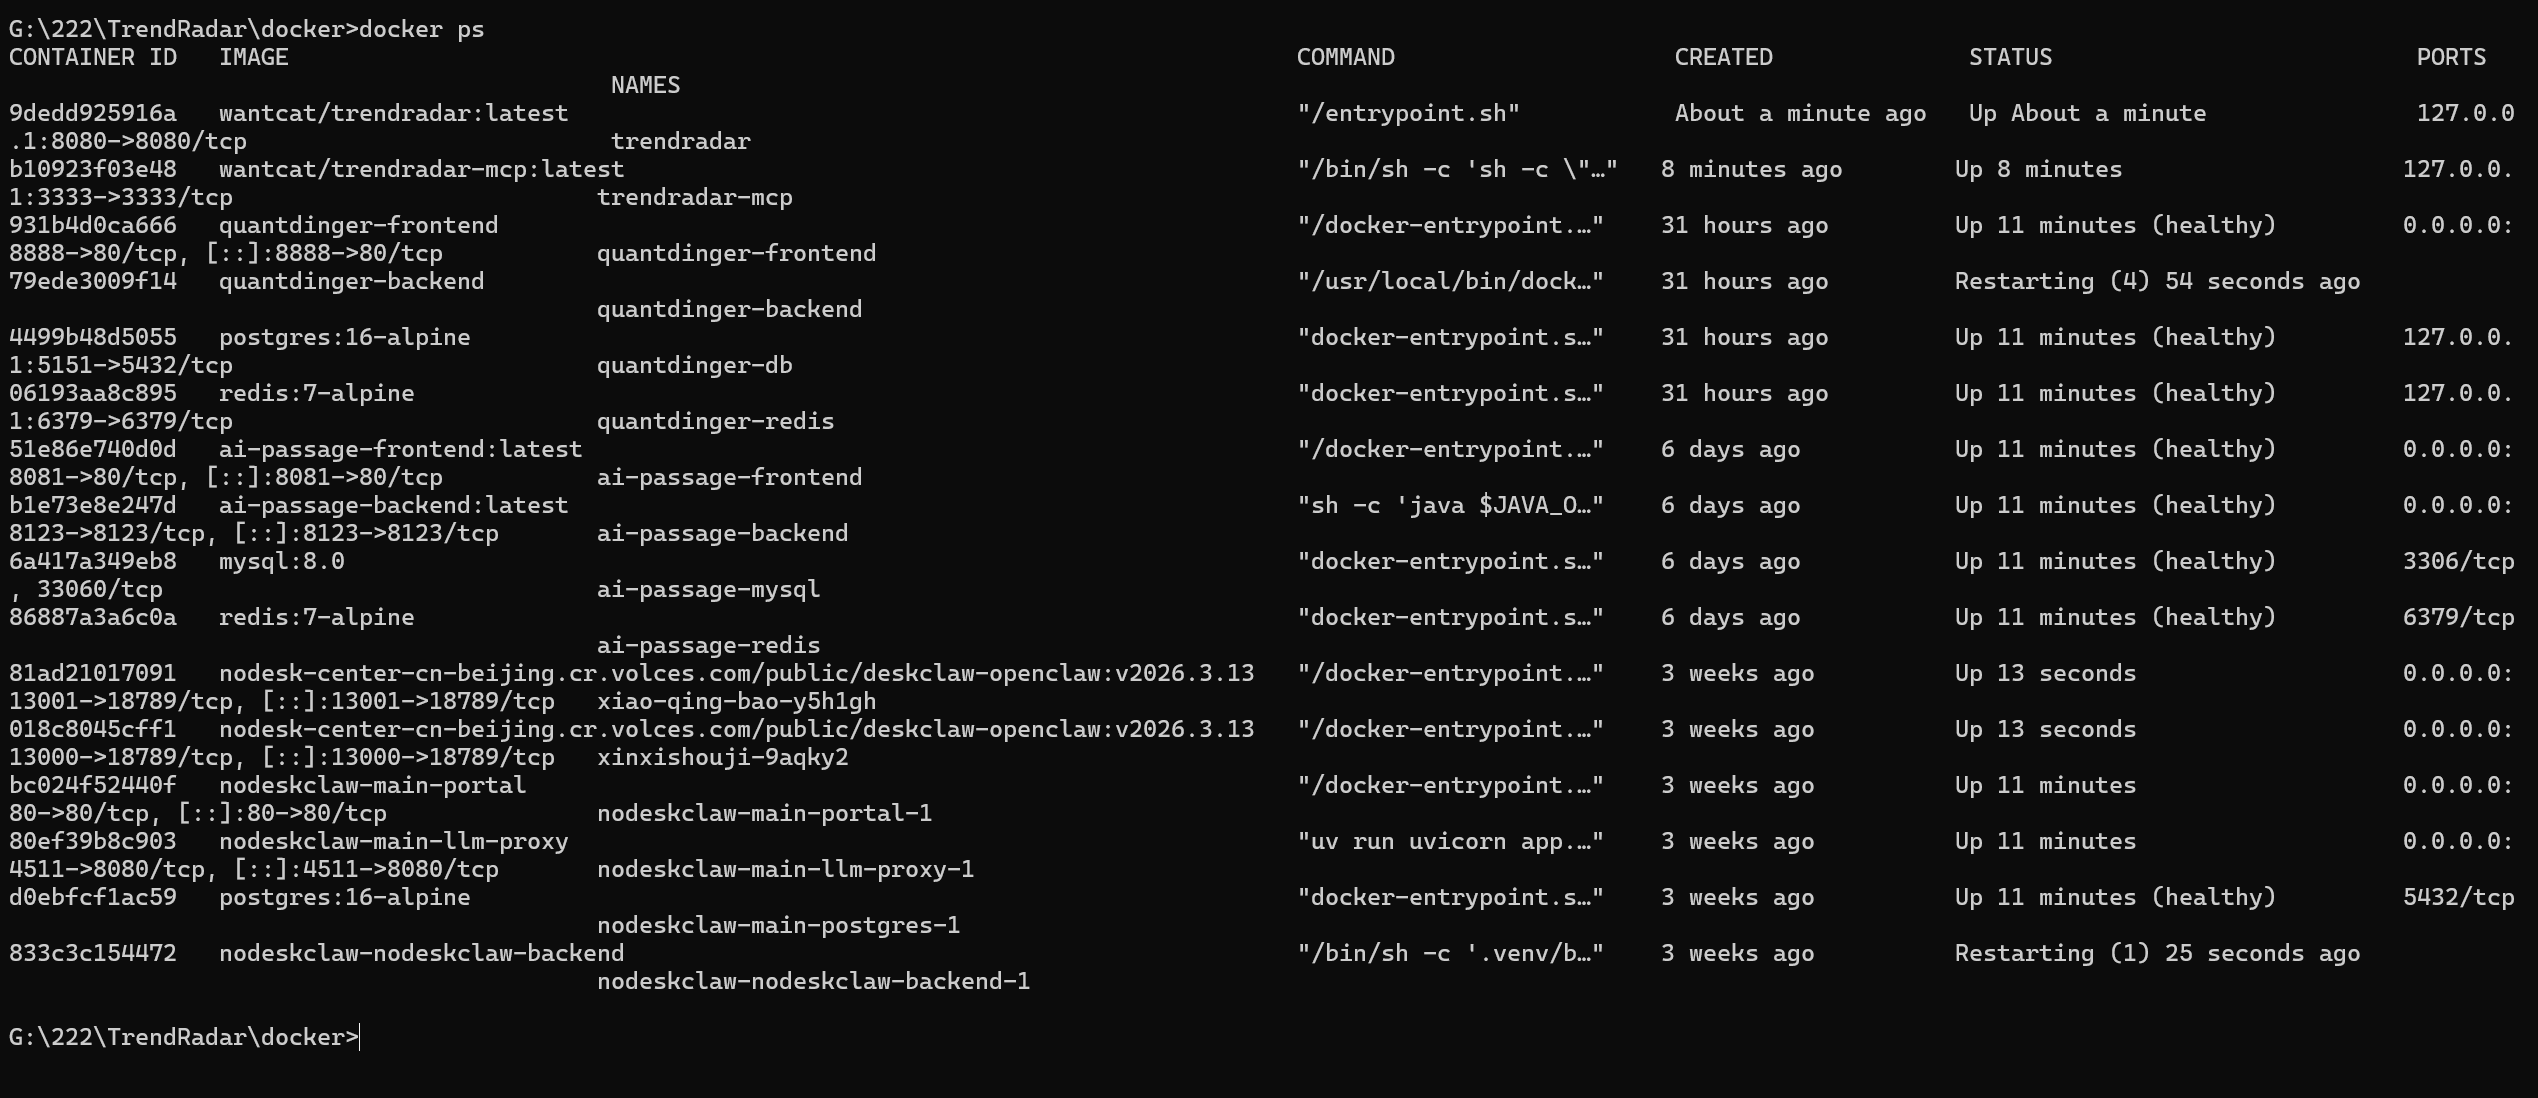Screen dimensions: 2538x1098
Task: Click the quantdinger-db container name
Action: tap(694, 365)
